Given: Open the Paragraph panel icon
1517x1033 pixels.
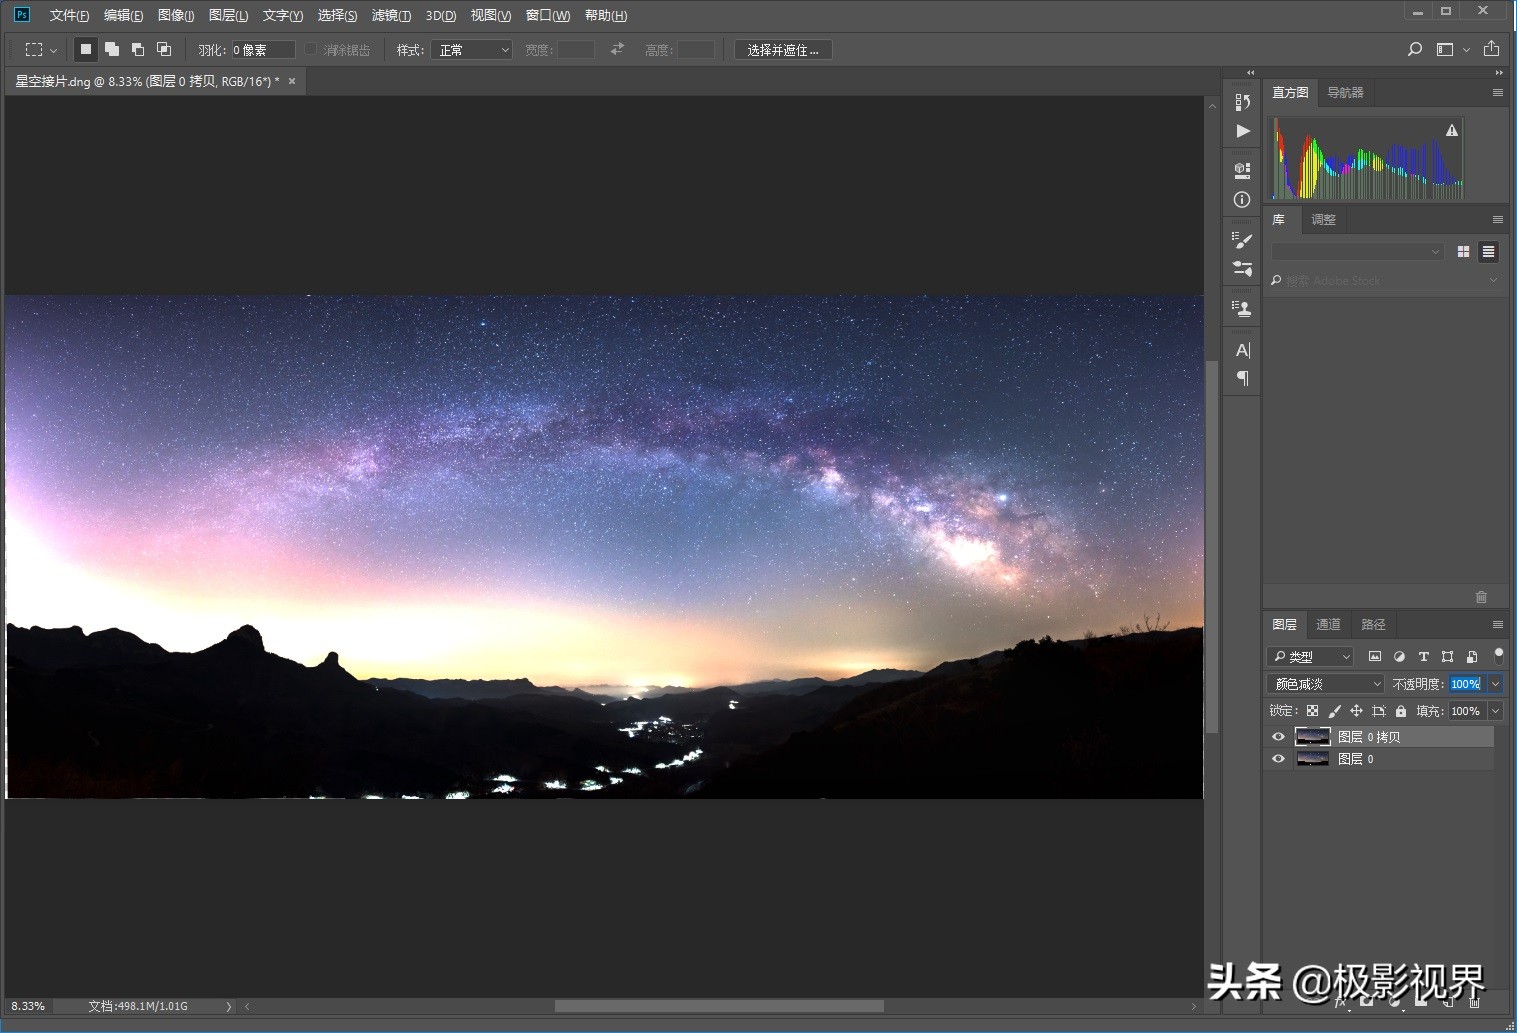Looking at the screenshot, I should tap(1242, 378).
